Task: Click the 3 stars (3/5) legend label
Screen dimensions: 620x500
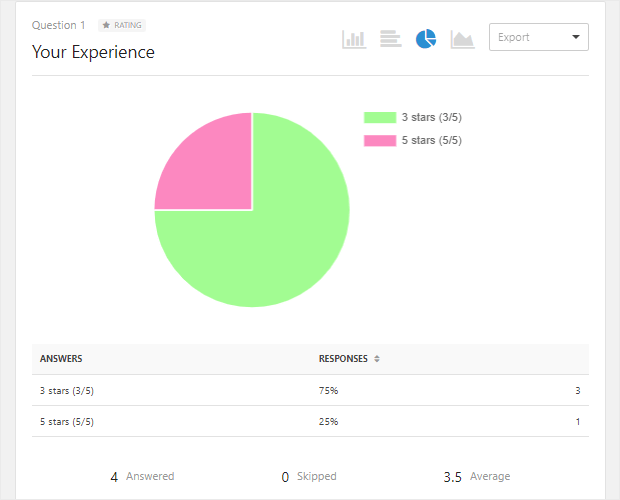Action: (x=431, y=117)
